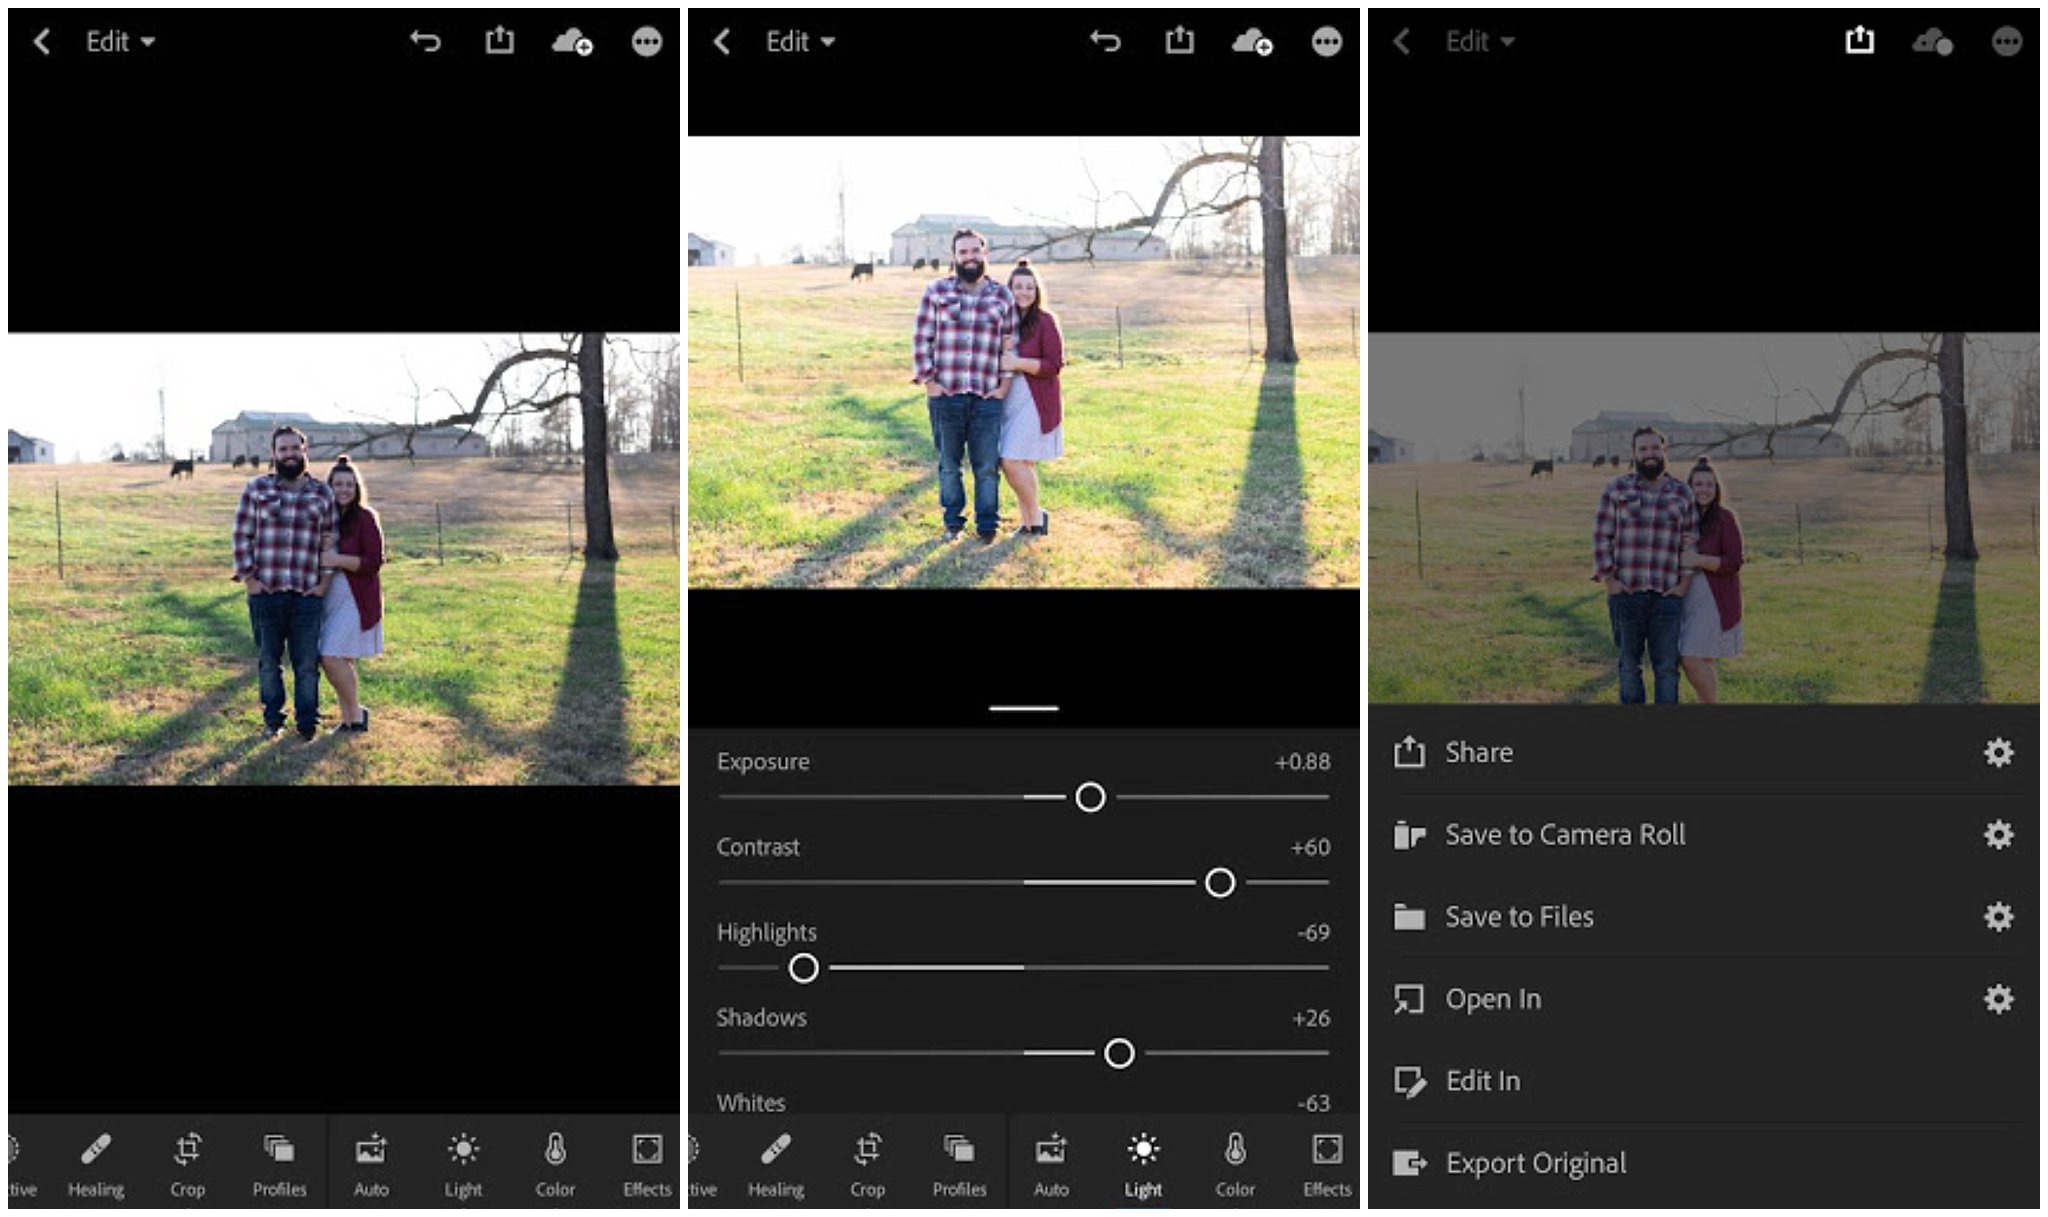Tap panel drag handle above Exposure
Image resolution: width=2048 pixels, height=1217 pixels.
[1024, 708]
